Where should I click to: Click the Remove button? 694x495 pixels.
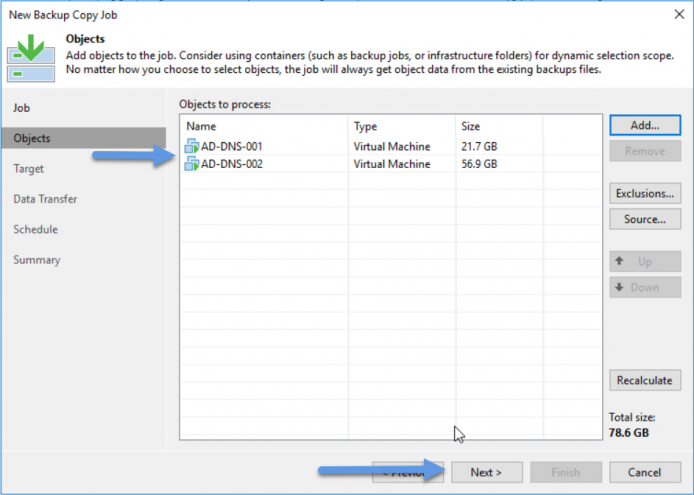[645, 151]
